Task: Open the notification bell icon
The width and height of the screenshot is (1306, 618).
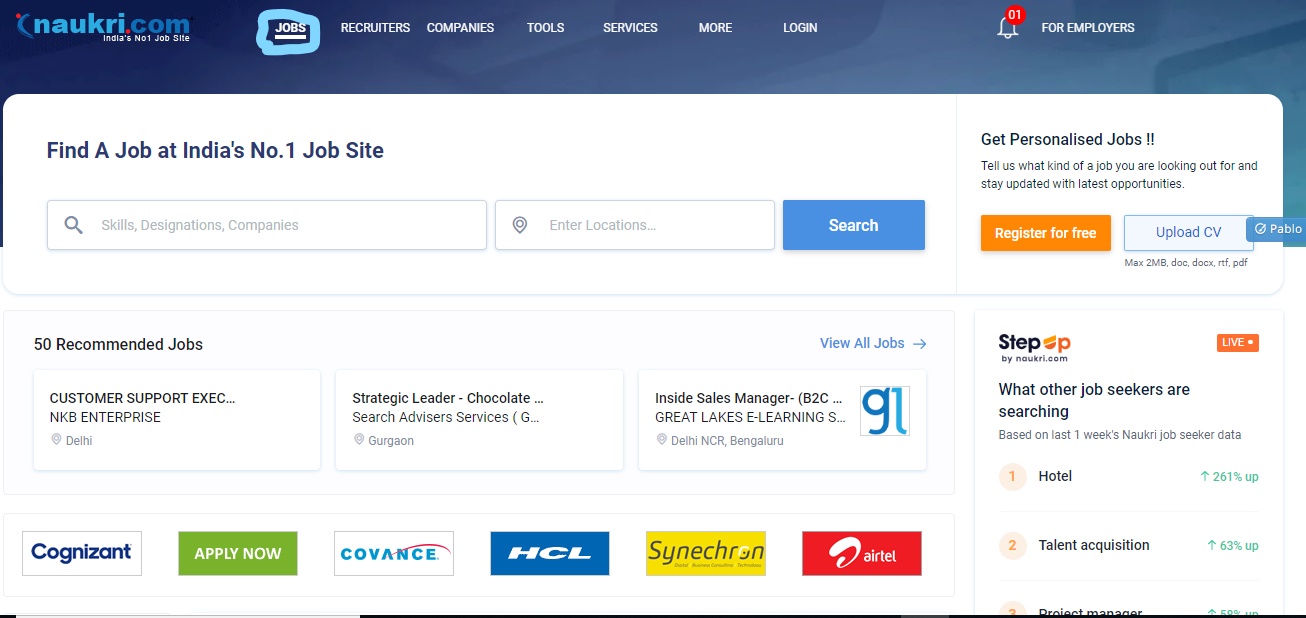Action: coord(1008,28)
